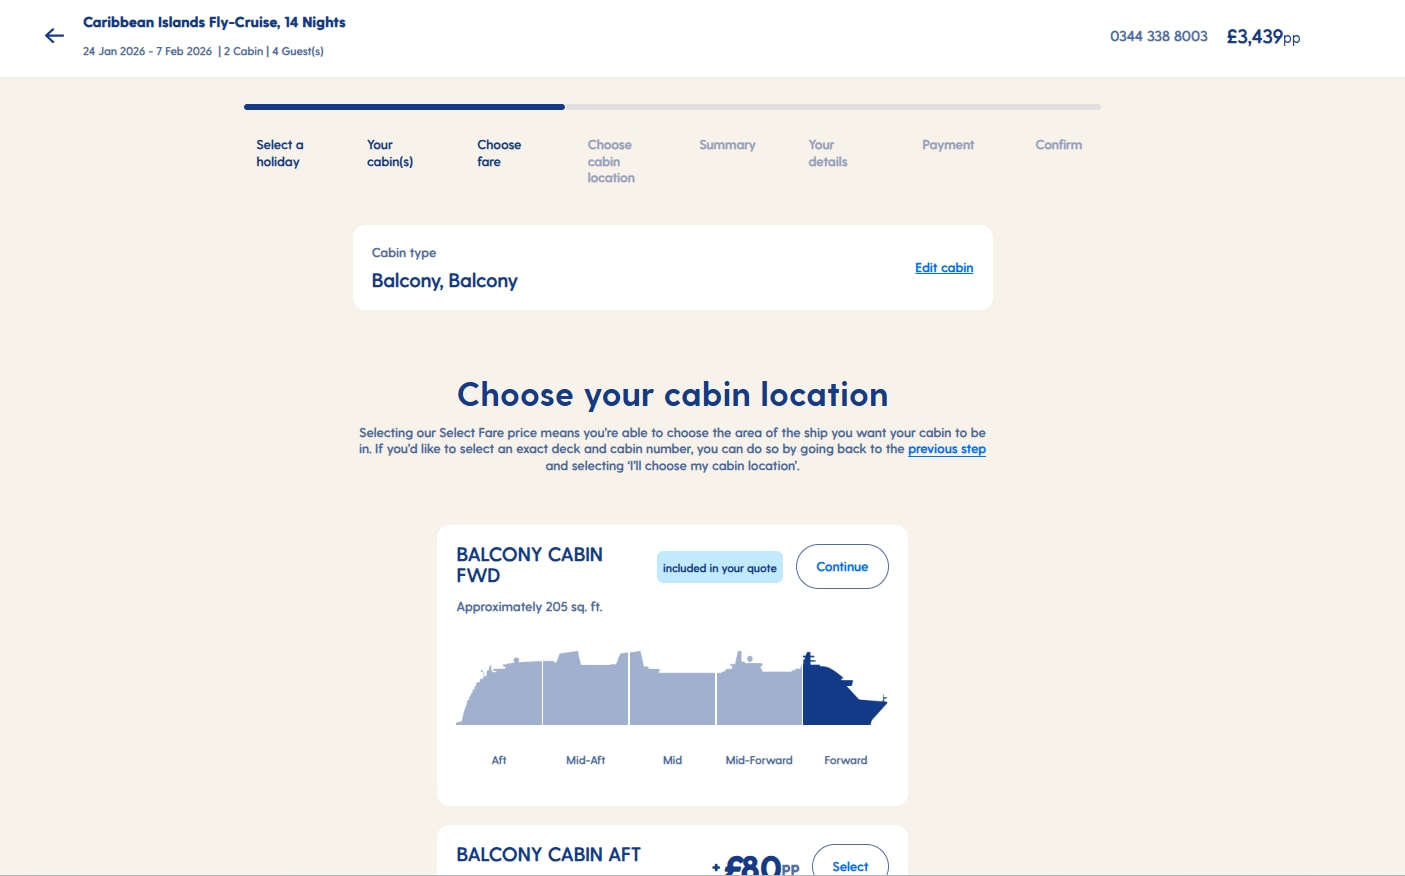The width and height of the screenshot is (1405, 876).
Task: Follow the 'previous step' link
Action: pyautogui.click(x=947, y=449)
